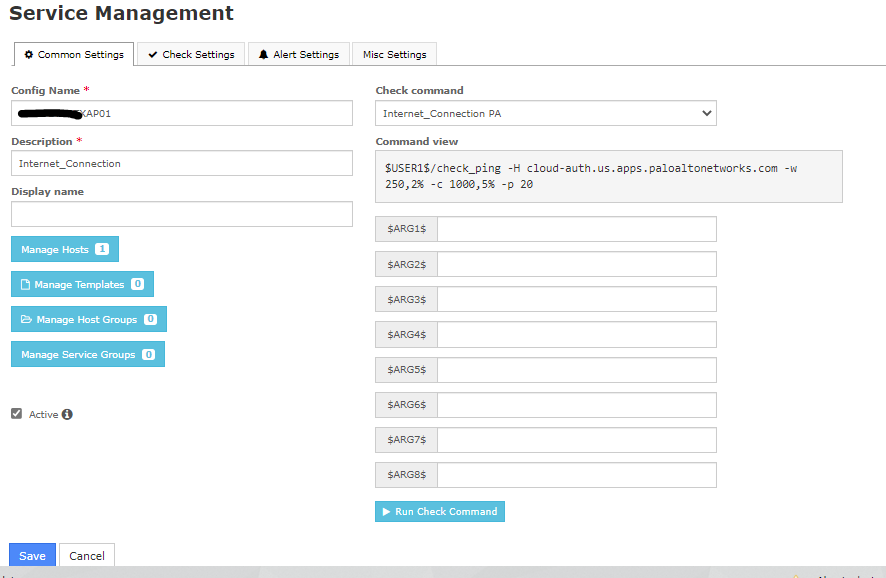The image size is (886, 578).
Task: Select the Common Settings tab
Action: (x=74, y=54)
